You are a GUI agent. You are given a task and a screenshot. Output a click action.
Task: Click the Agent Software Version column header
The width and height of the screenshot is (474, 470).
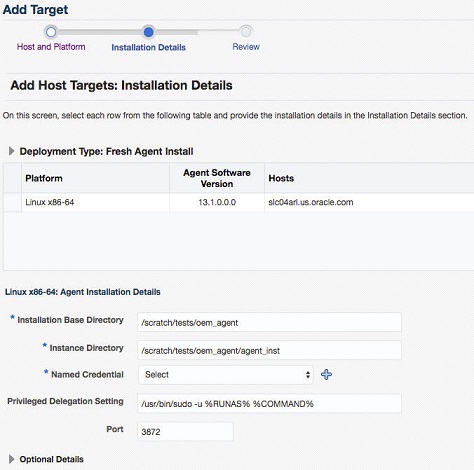point(217,178)
